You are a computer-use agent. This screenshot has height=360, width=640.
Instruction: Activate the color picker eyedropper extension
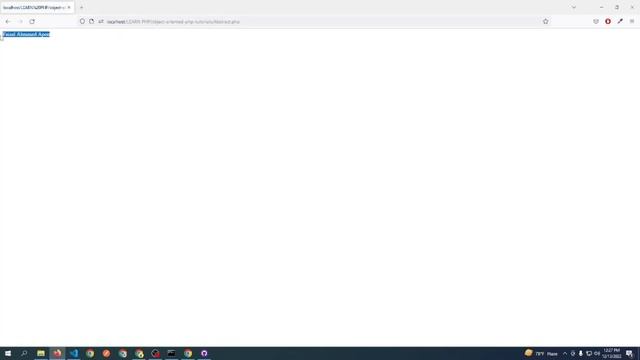tap(620, 21)
